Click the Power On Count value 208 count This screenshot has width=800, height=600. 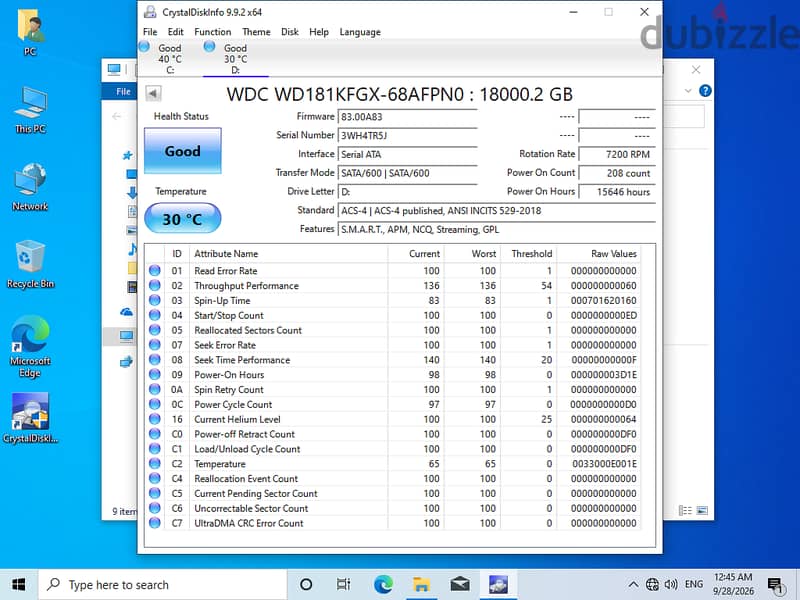pyautogui.click(x=616, y=173)
